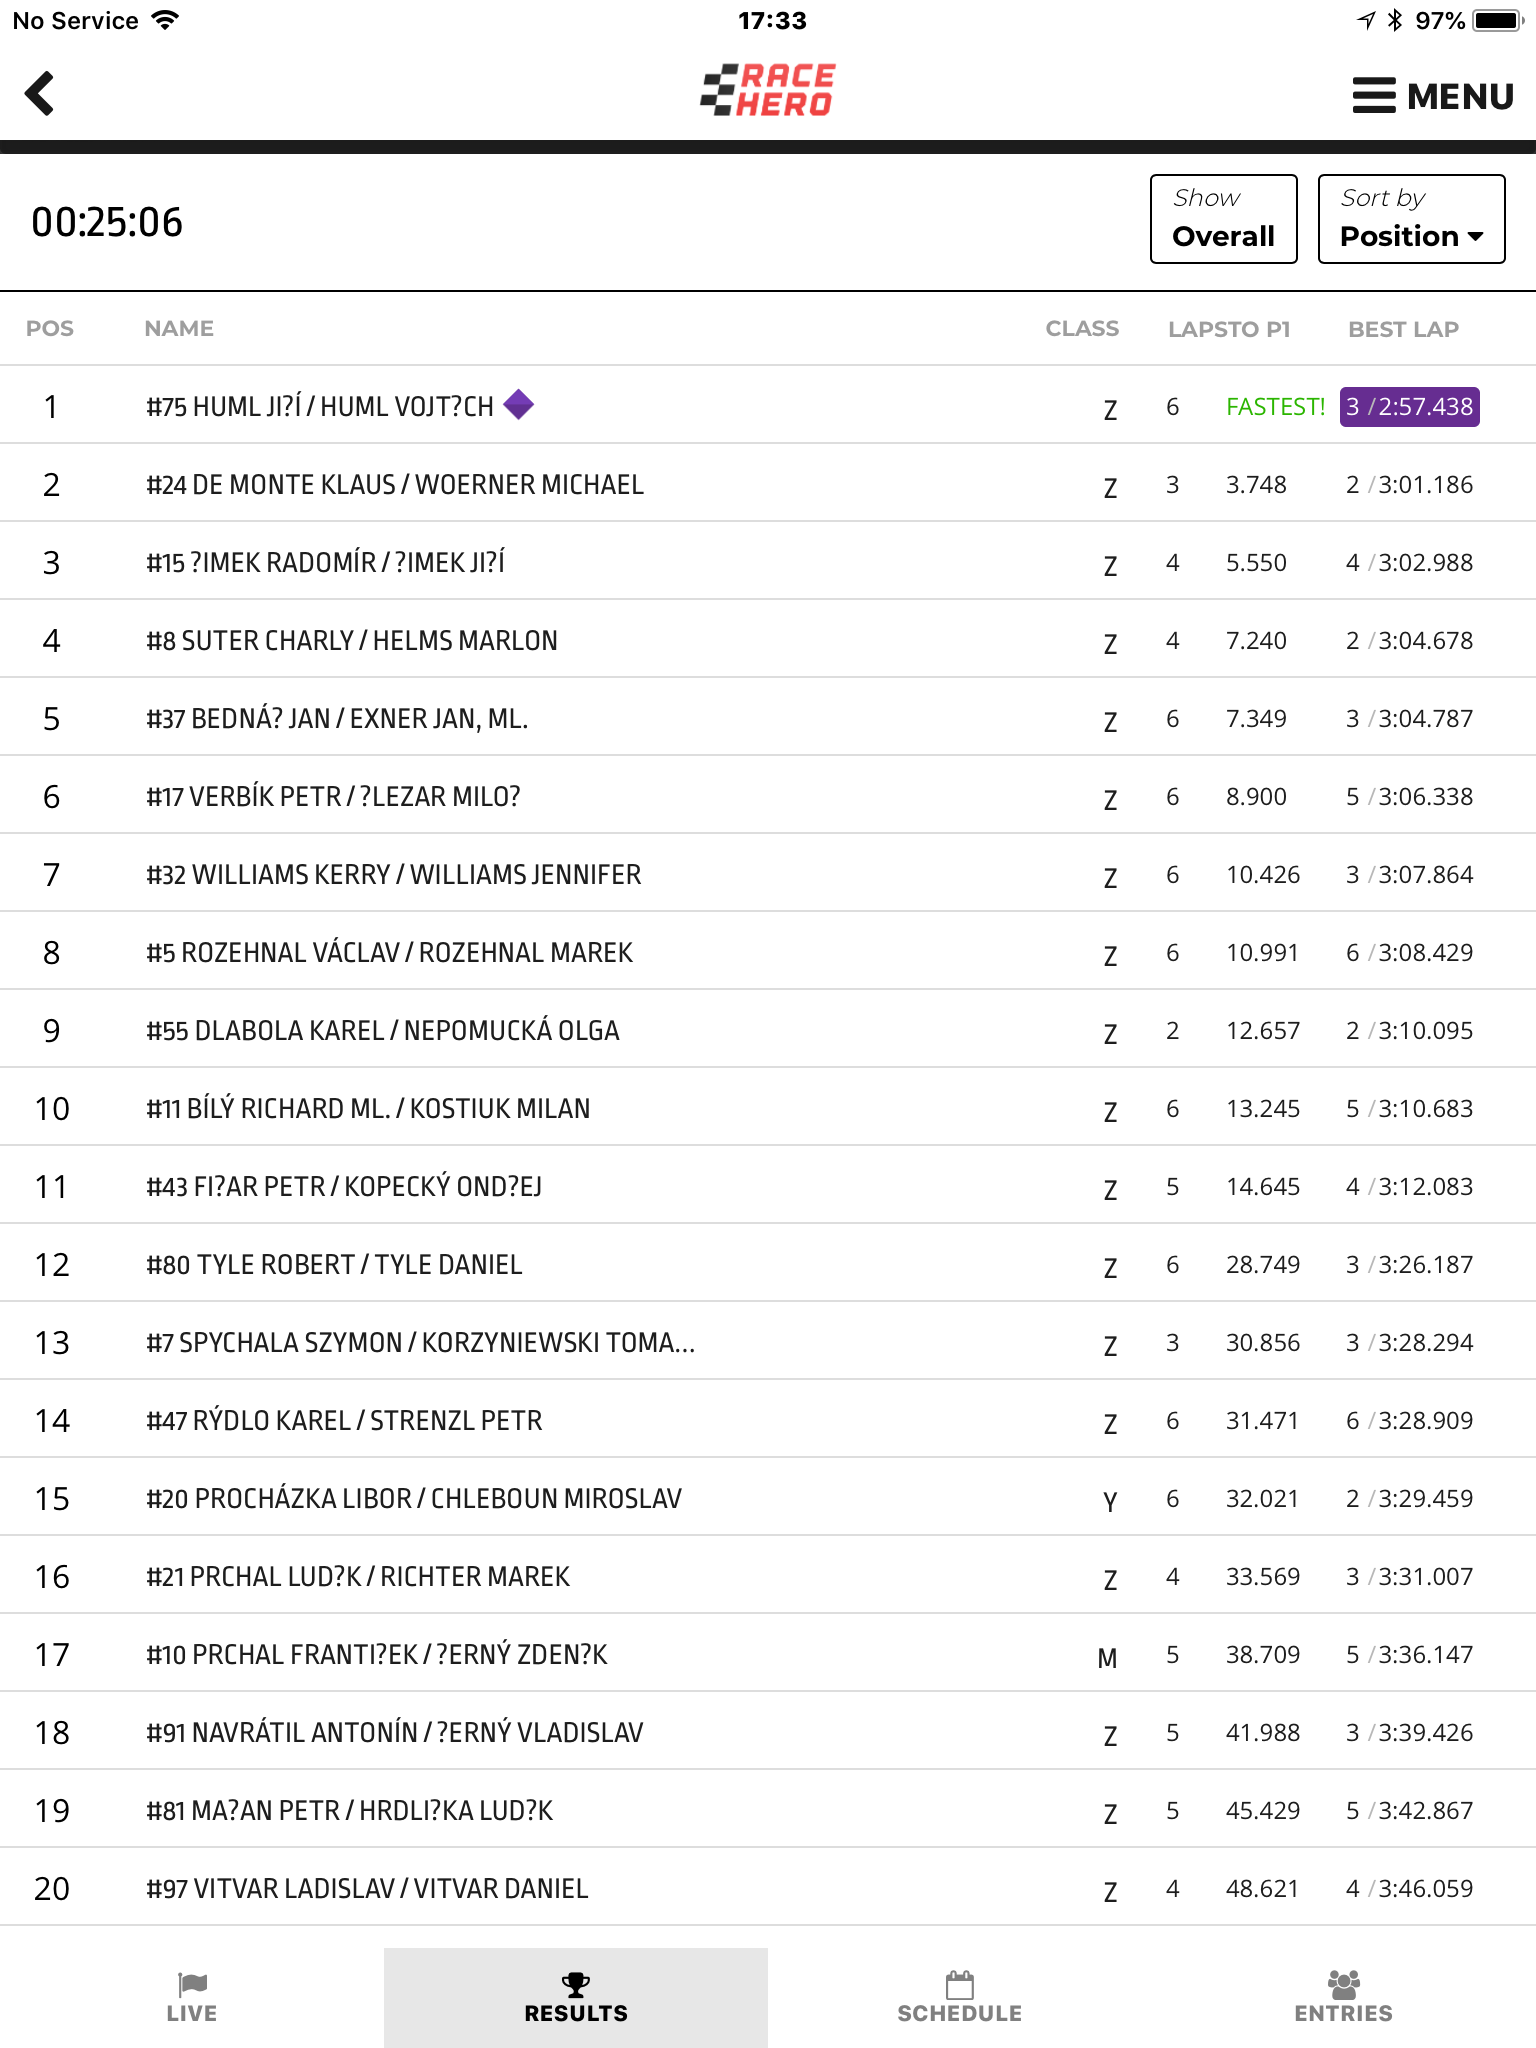Tap the CLASS column header

(1082, 328)
